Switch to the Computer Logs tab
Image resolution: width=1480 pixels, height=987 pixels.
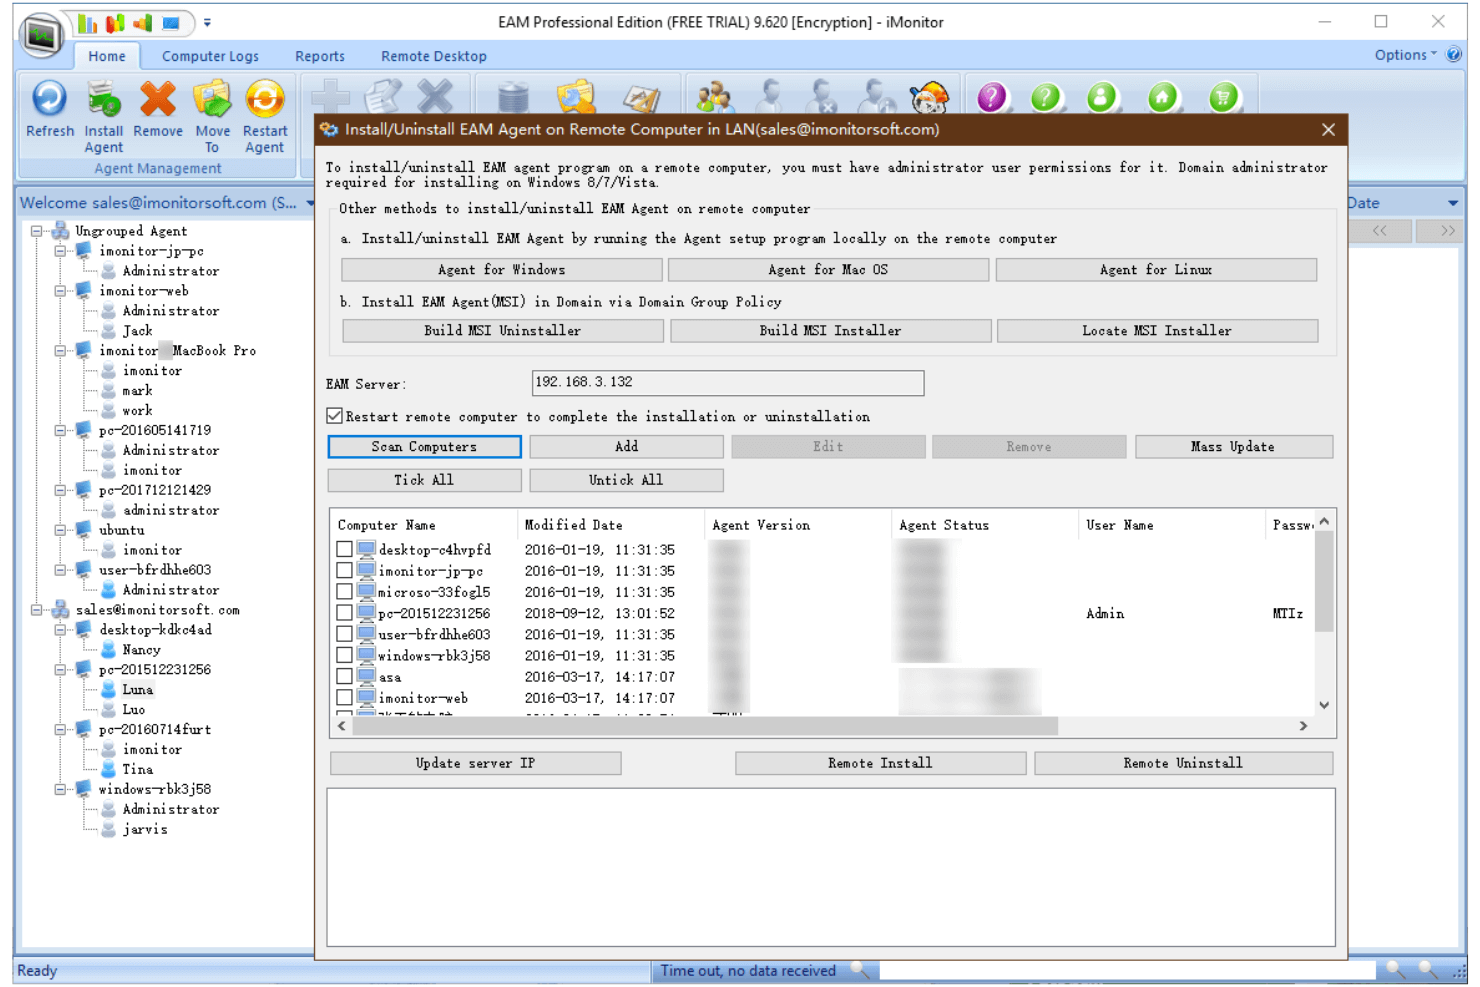(x=210, y=56)
